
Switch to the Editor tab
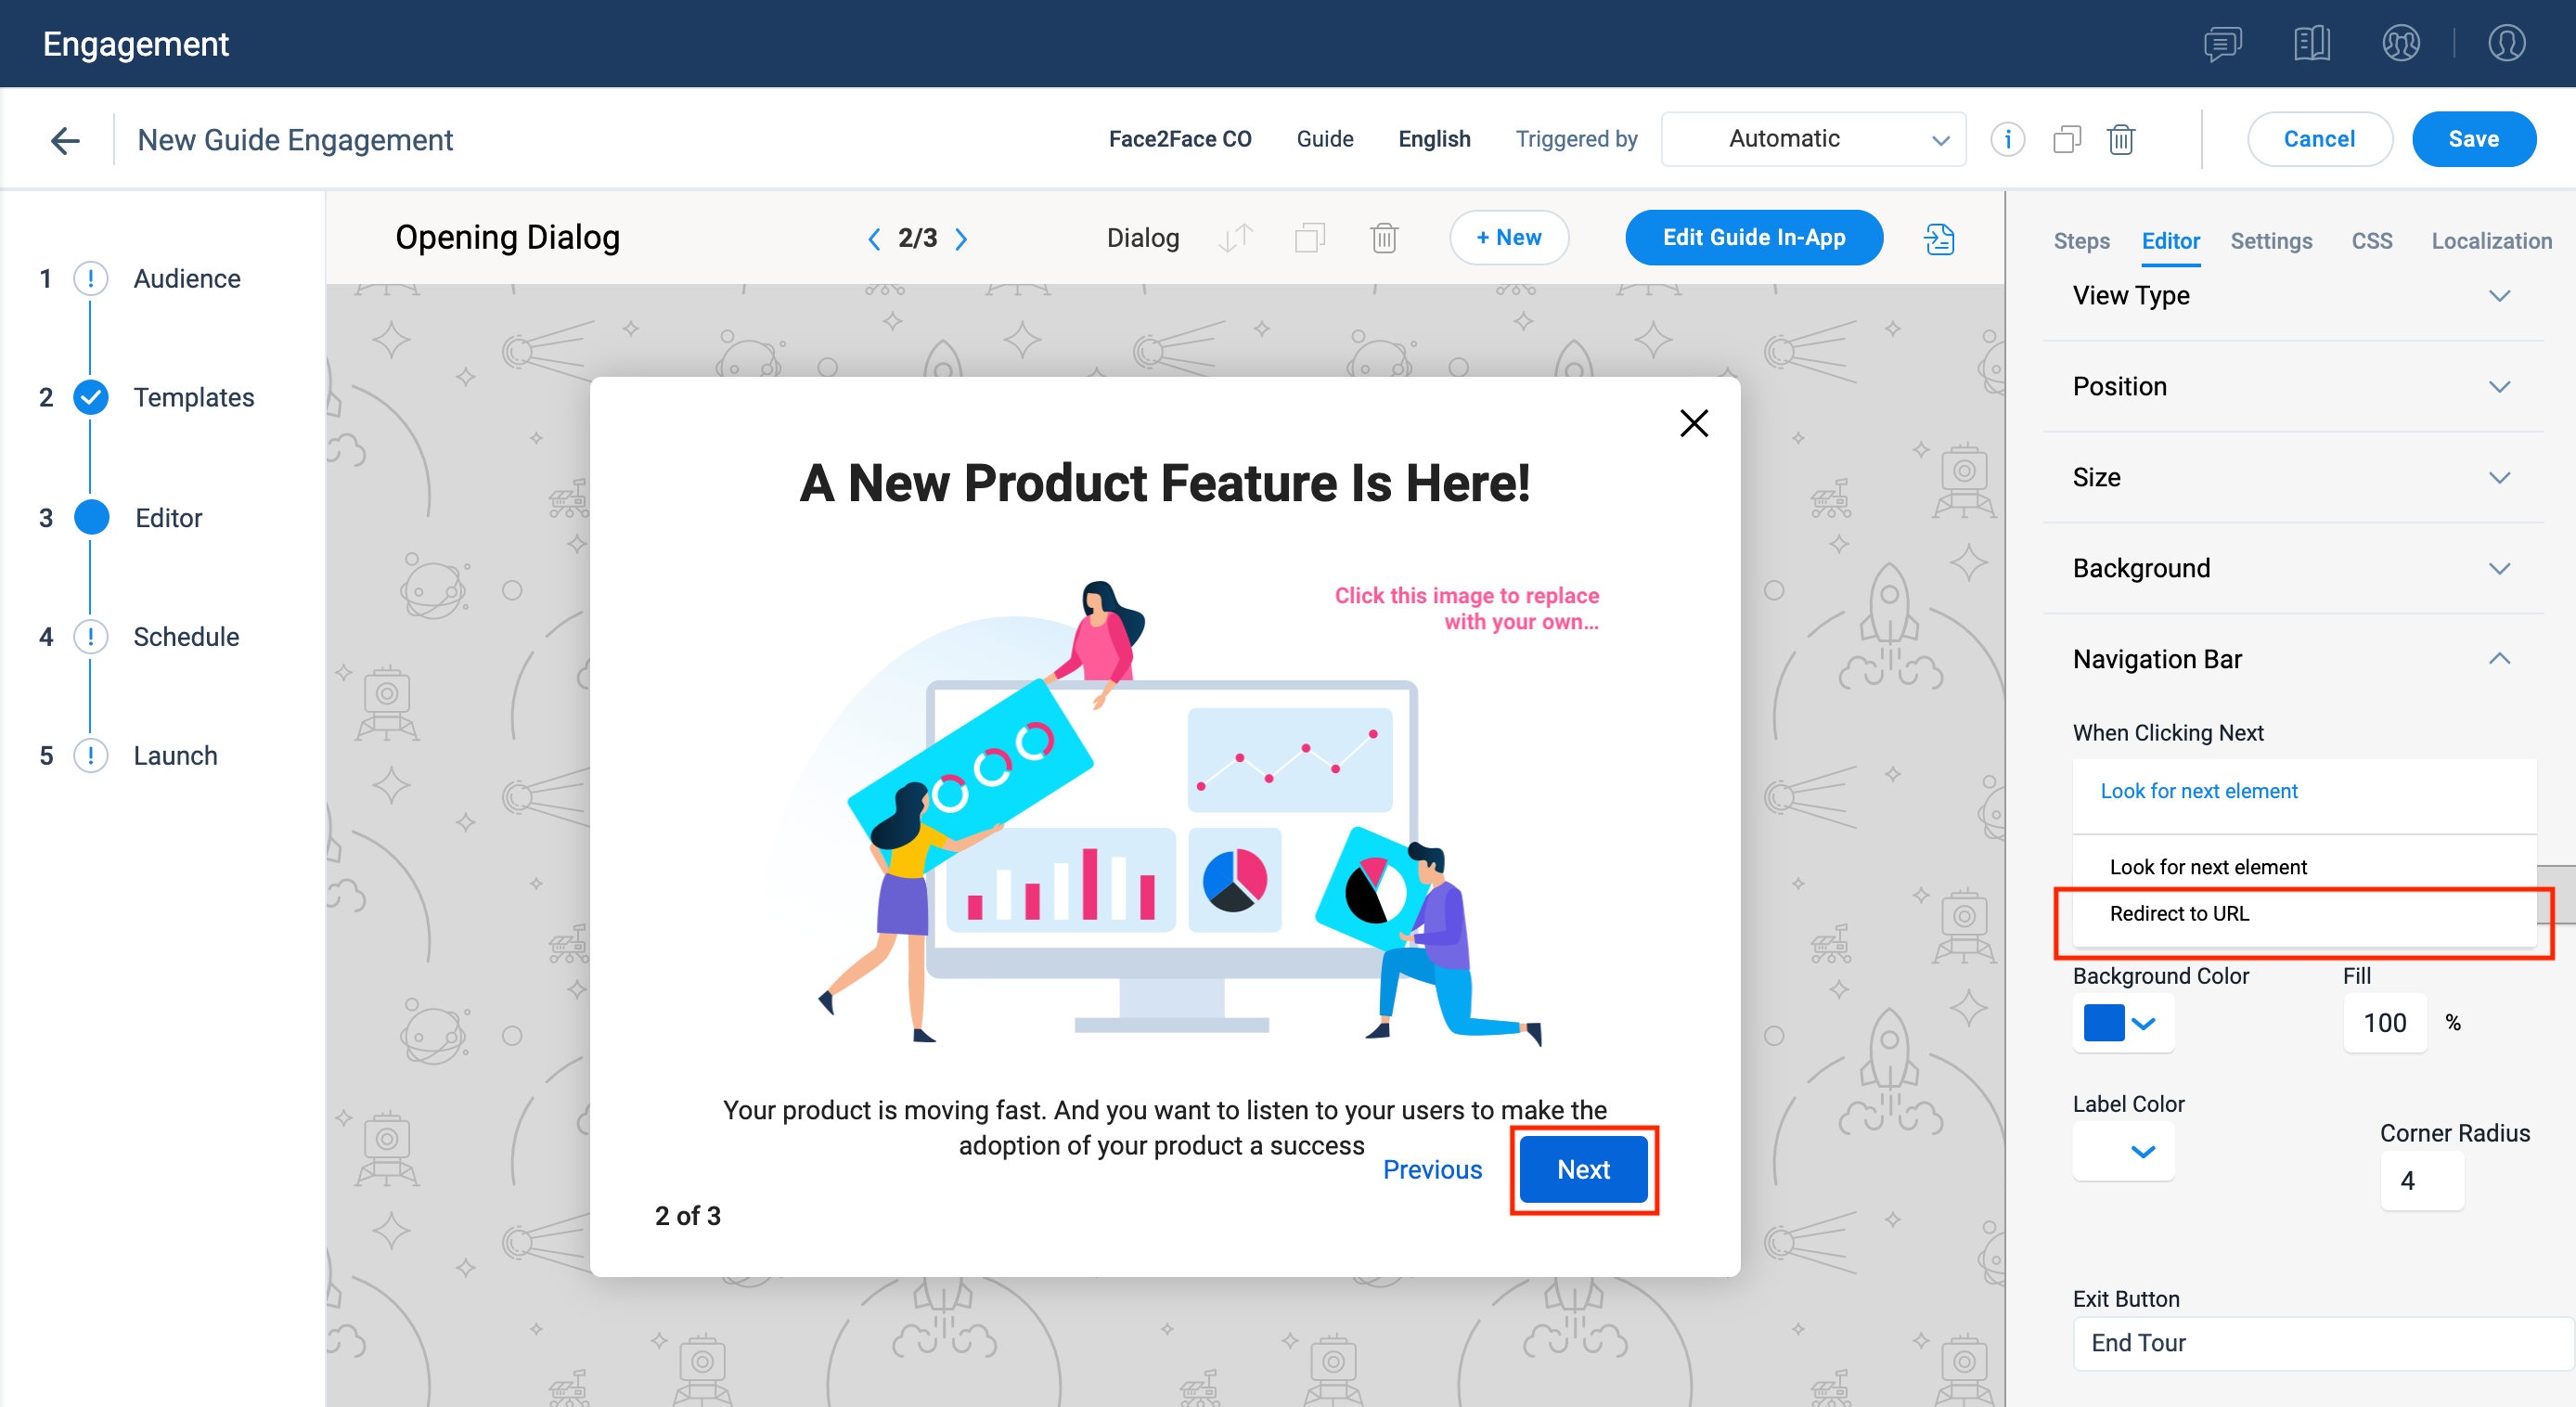2170,241
